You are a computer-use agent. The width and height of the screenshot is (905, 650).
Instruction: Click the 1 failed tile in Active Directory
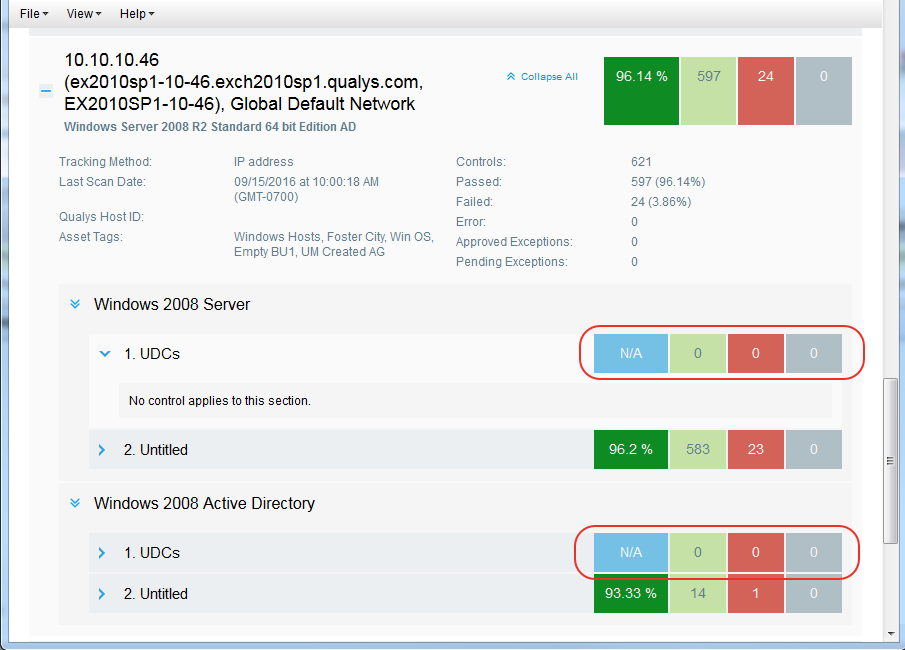(756, 593)
